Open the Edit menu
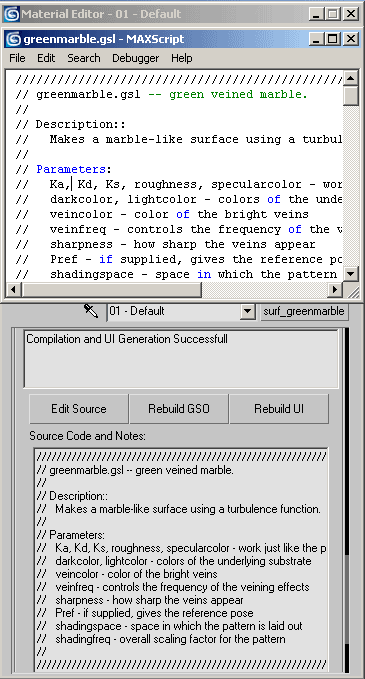Image resolution: width=365 pixels, height=679 pixels. pos(46,58)
